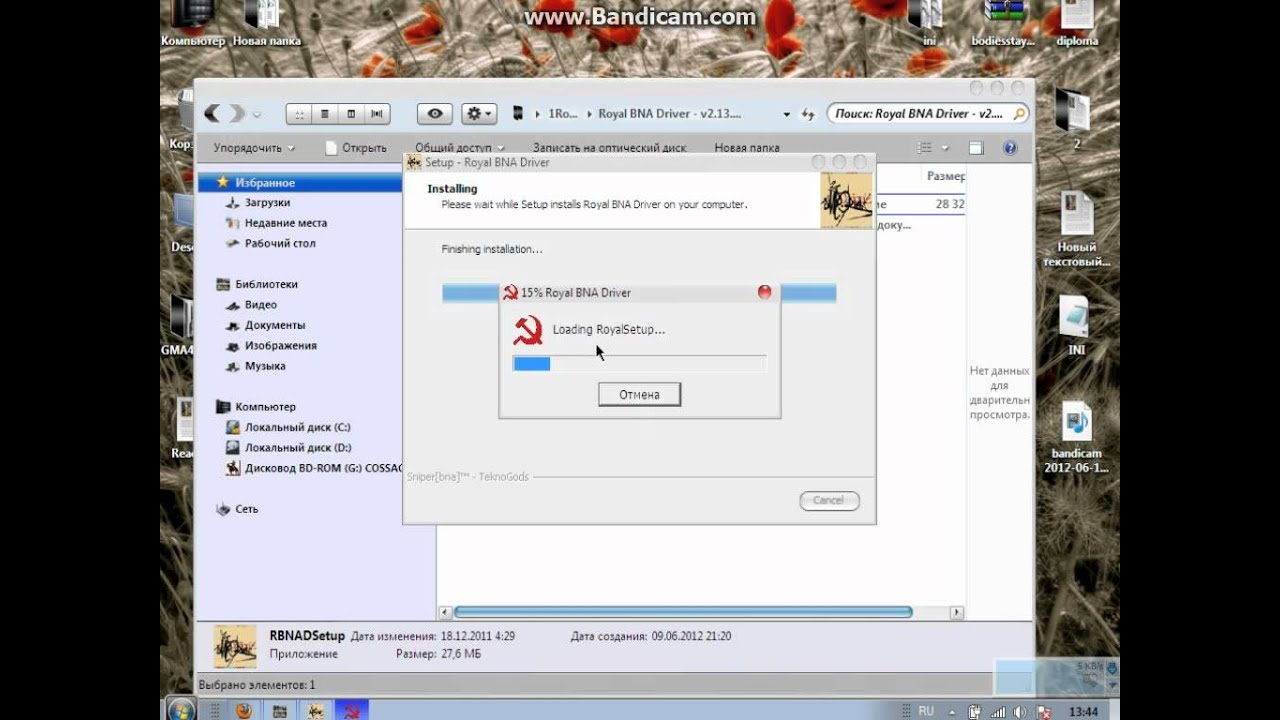Viewport: 1280px width, 720px height.
Task: Switch to cover flow view button
Action: 377,114
